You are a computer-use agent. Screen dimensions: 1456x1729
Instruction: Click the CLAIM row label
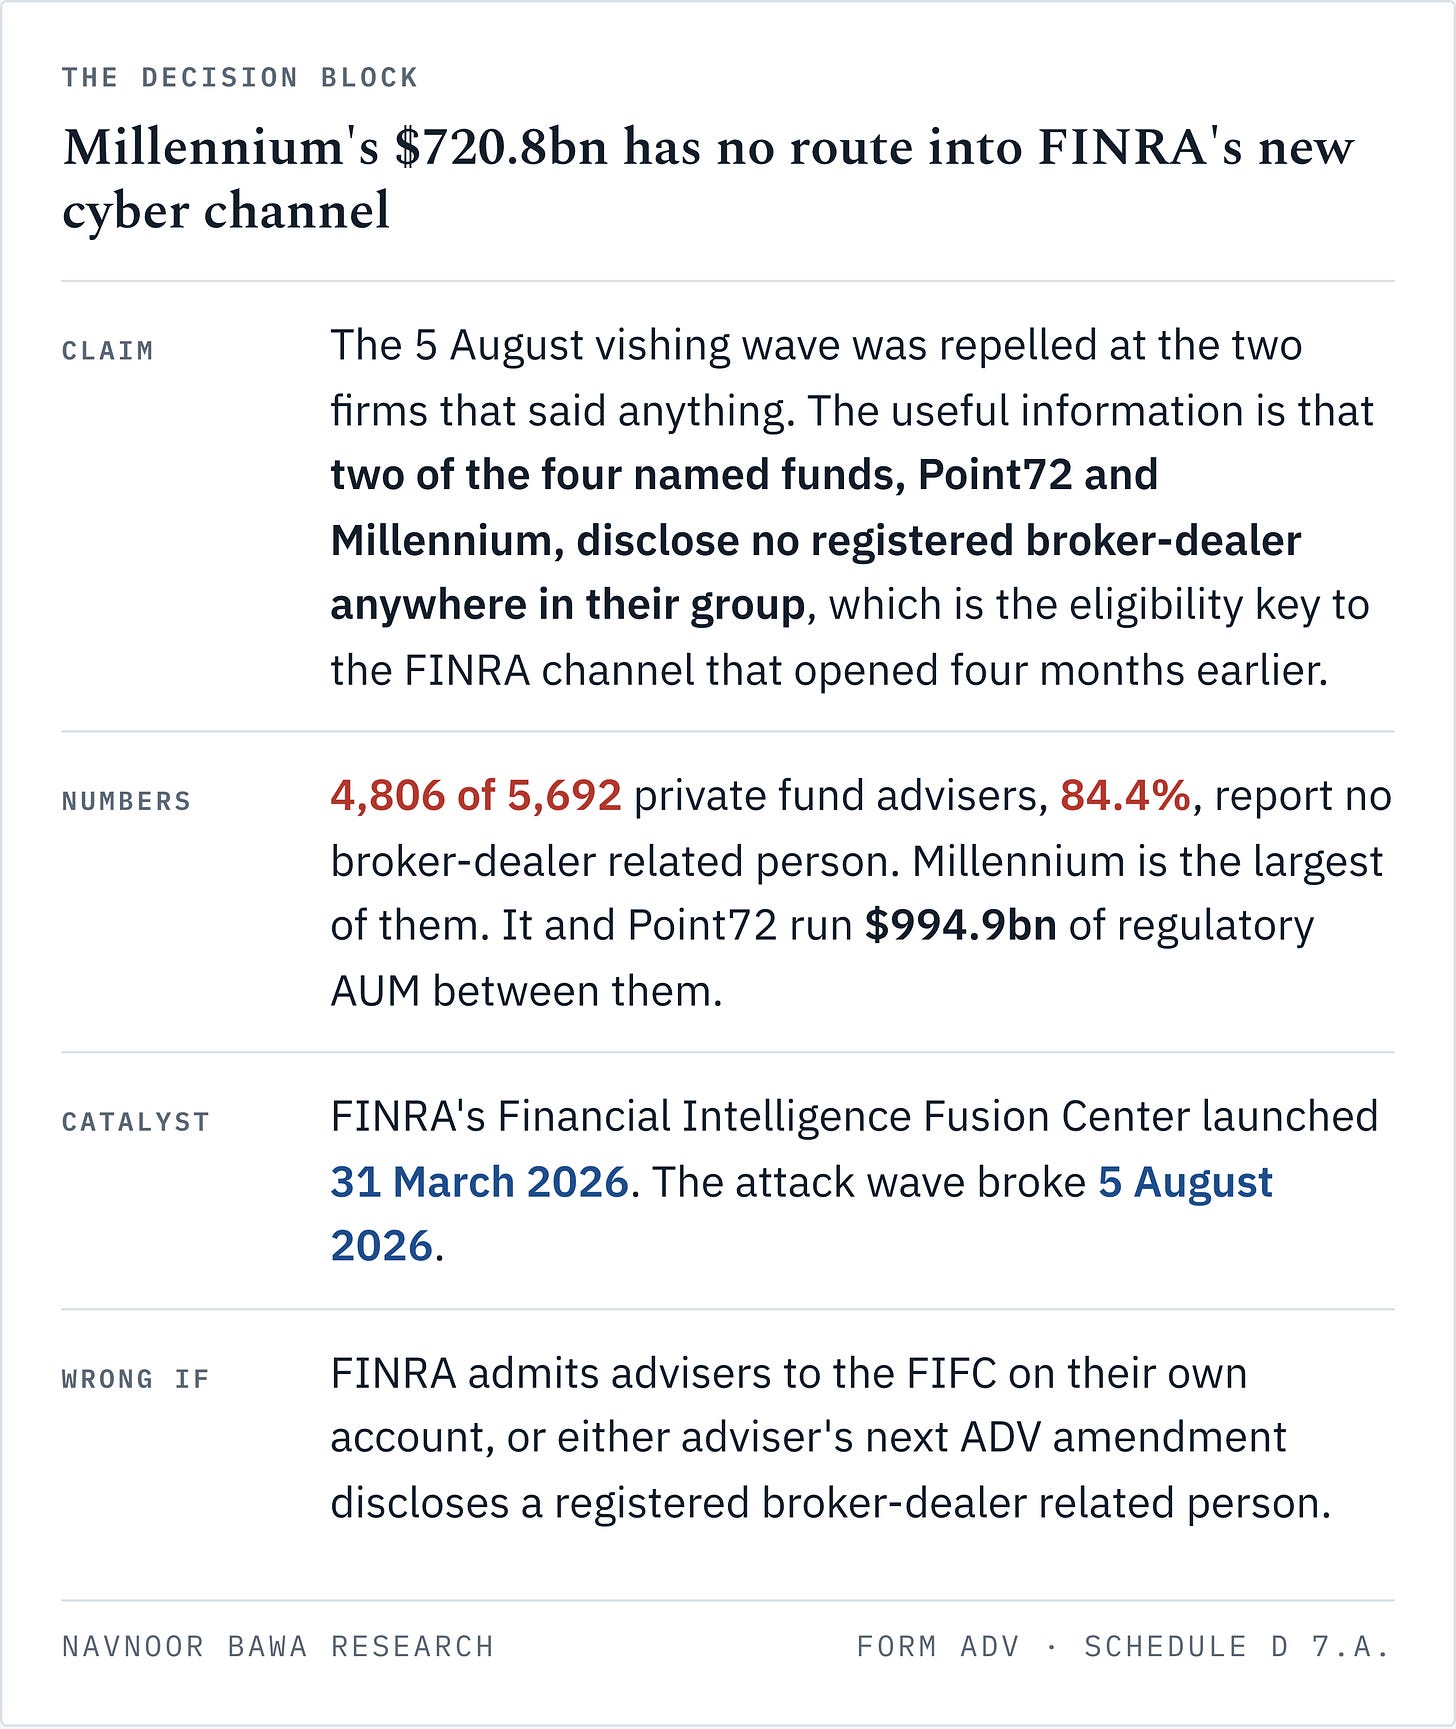pos(108,351)
